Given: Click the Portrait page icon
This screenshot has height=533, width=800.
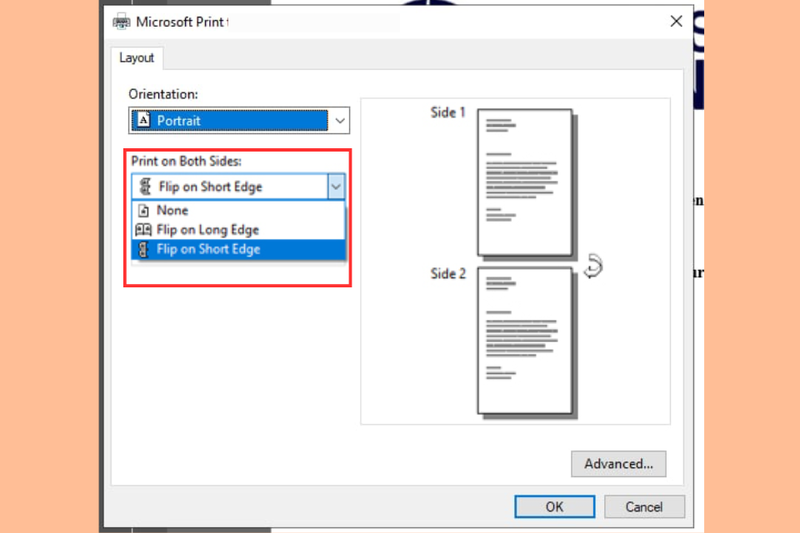Looking at the screenshot, I should click(x=144, y=120).
